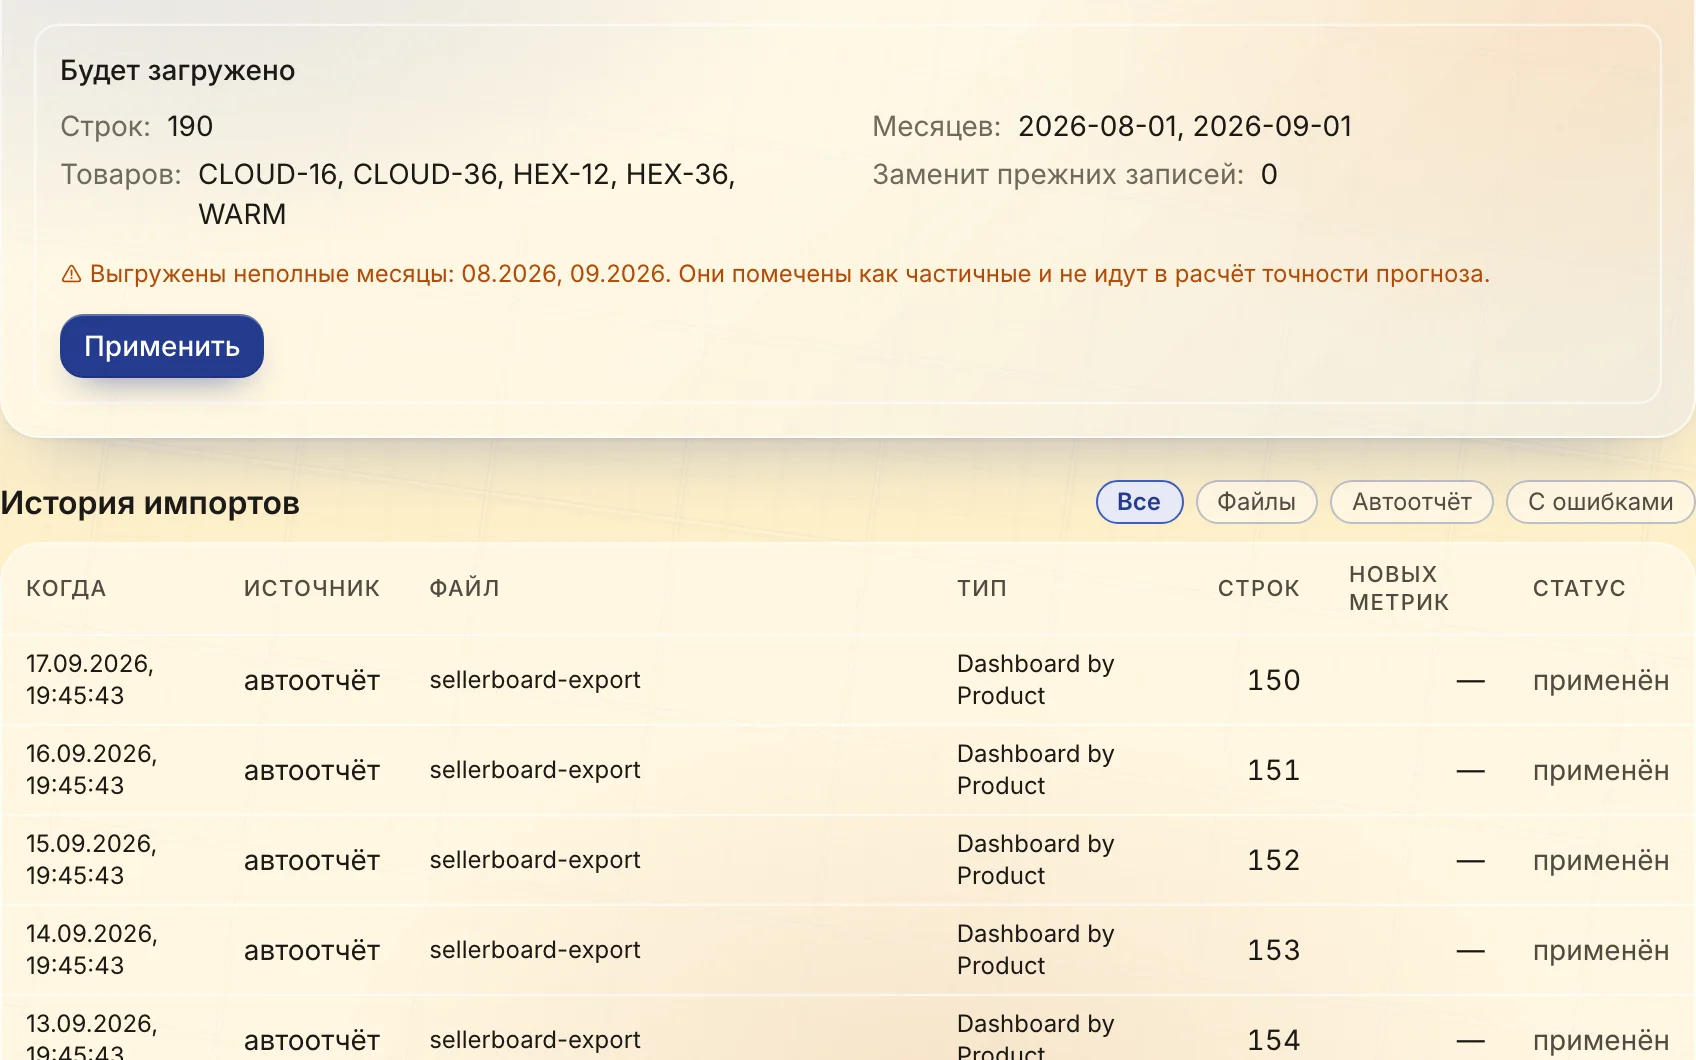
Task: Click применён status in the 15.09.2026 row
Action: pos(1601,861)
